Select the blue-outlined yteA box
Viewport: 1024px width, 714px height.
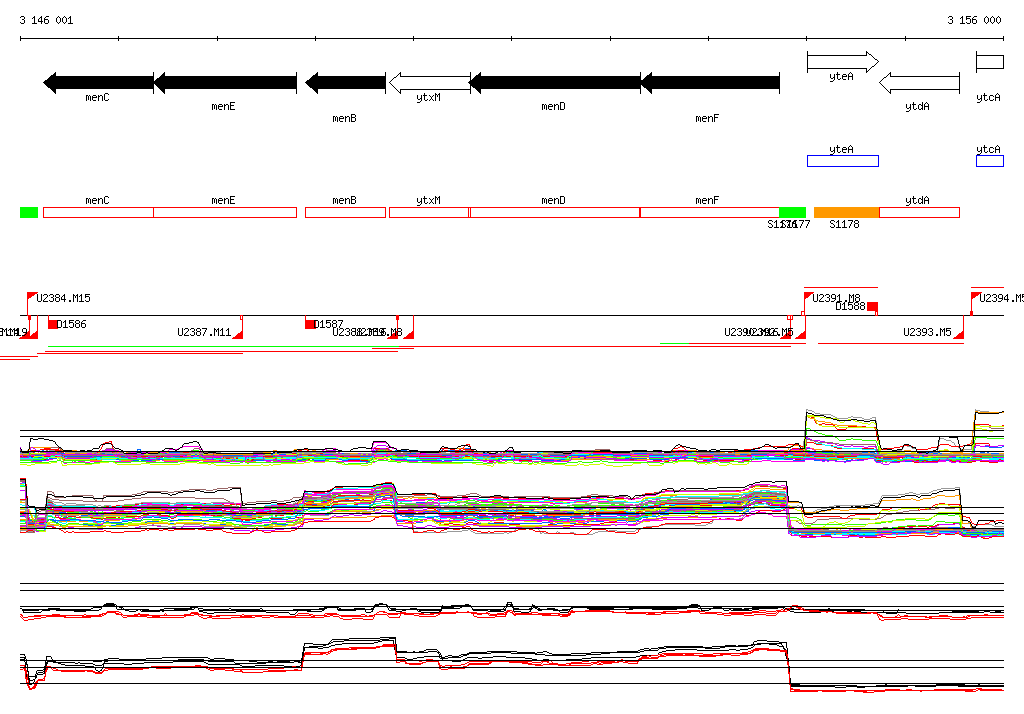[842, 161]
